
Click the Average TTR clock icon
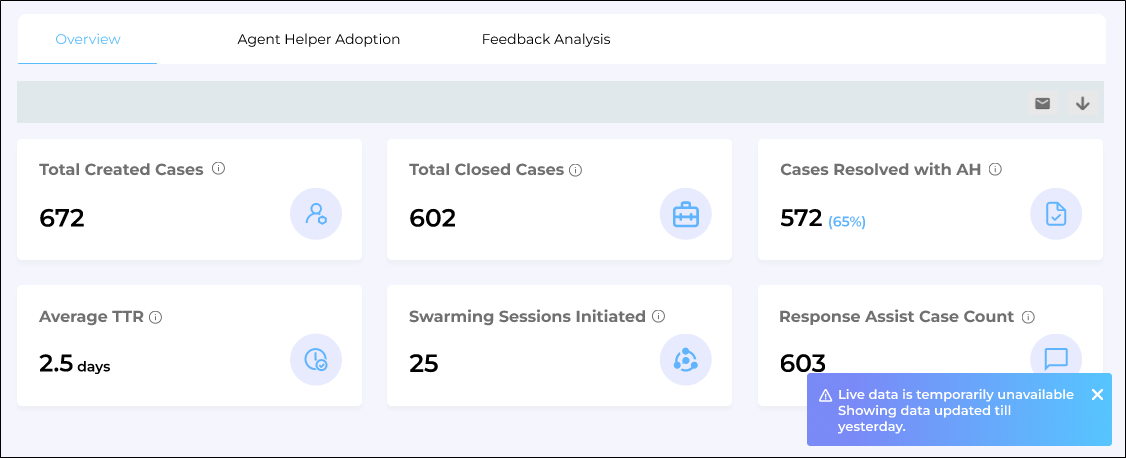point(316,360)
